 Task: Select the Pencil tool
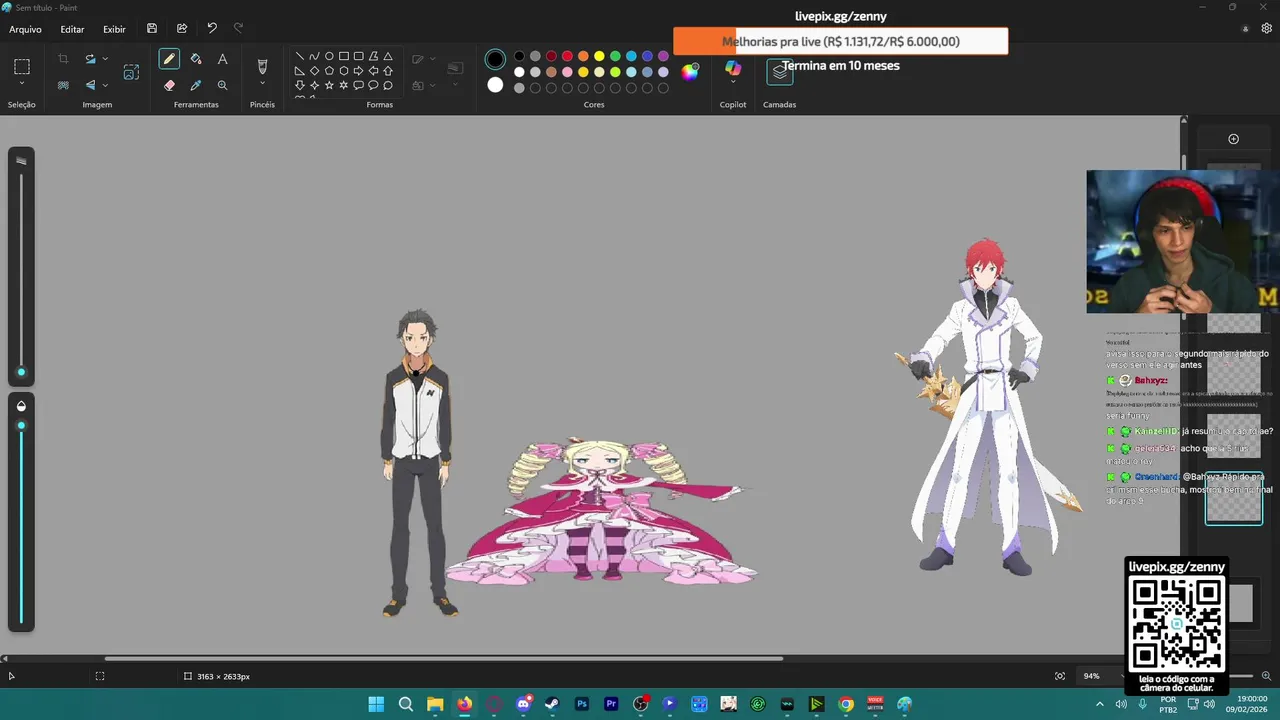point(169,59)
